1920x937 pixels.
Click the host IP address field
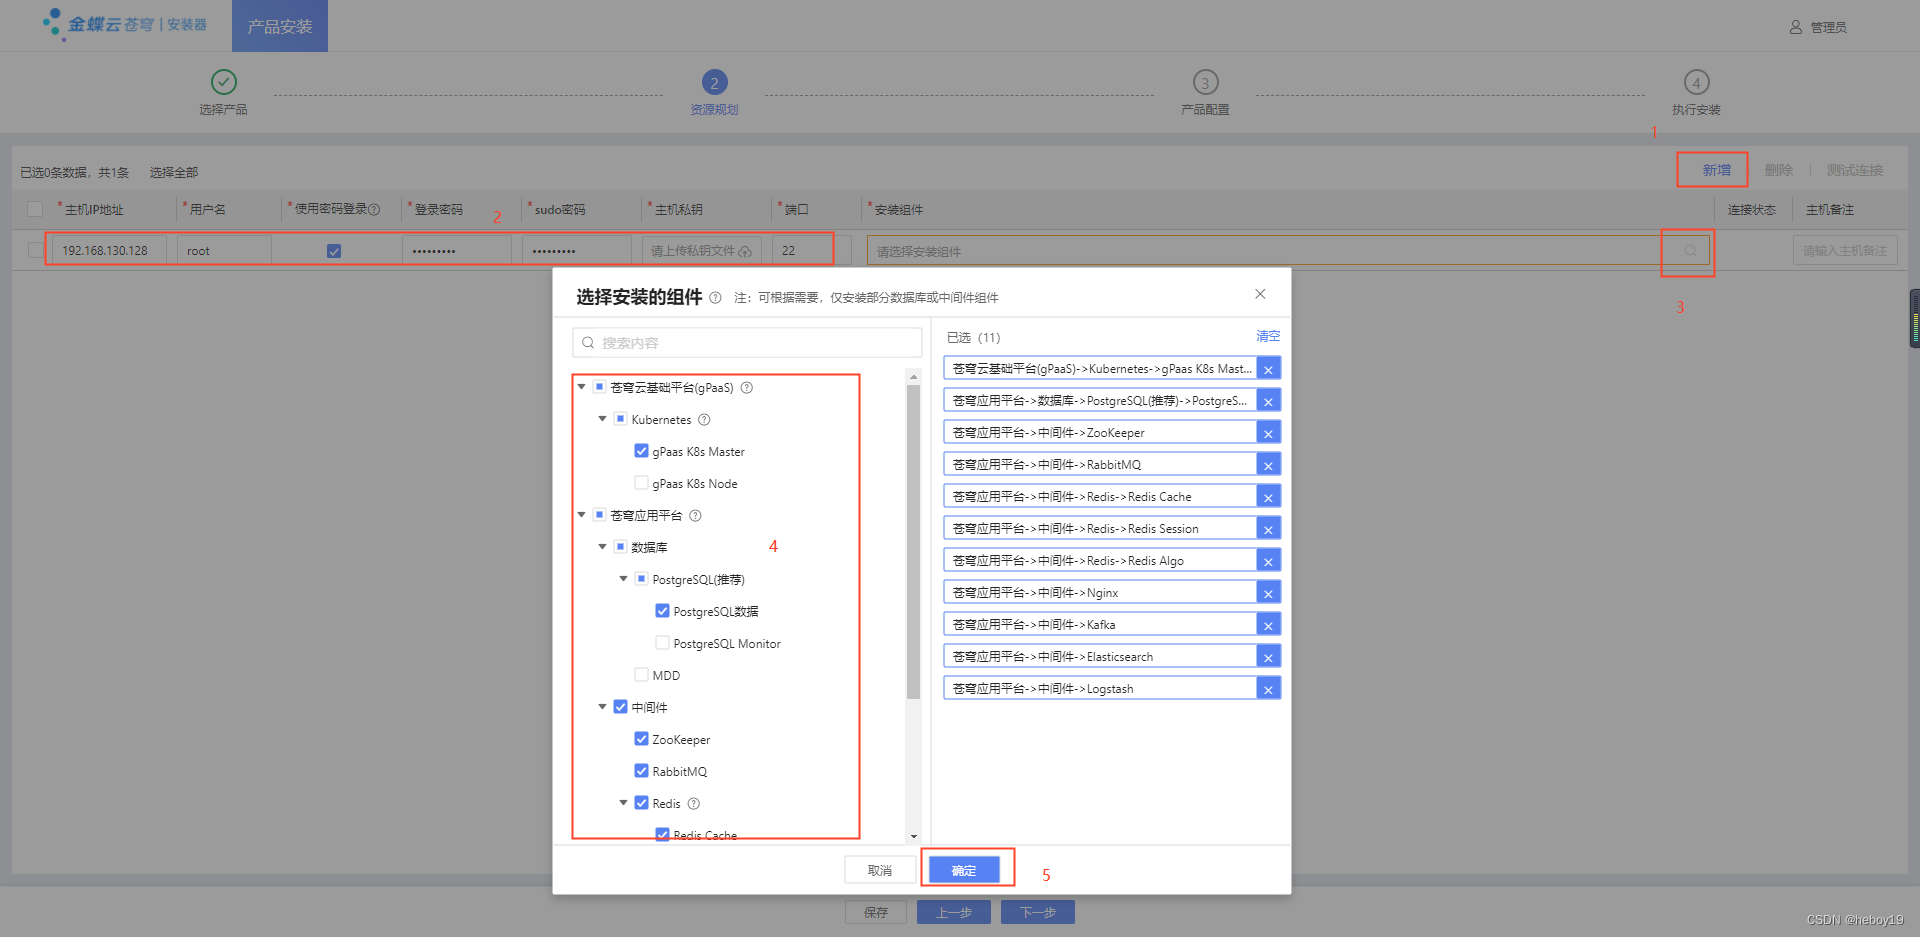coord(109,251)
